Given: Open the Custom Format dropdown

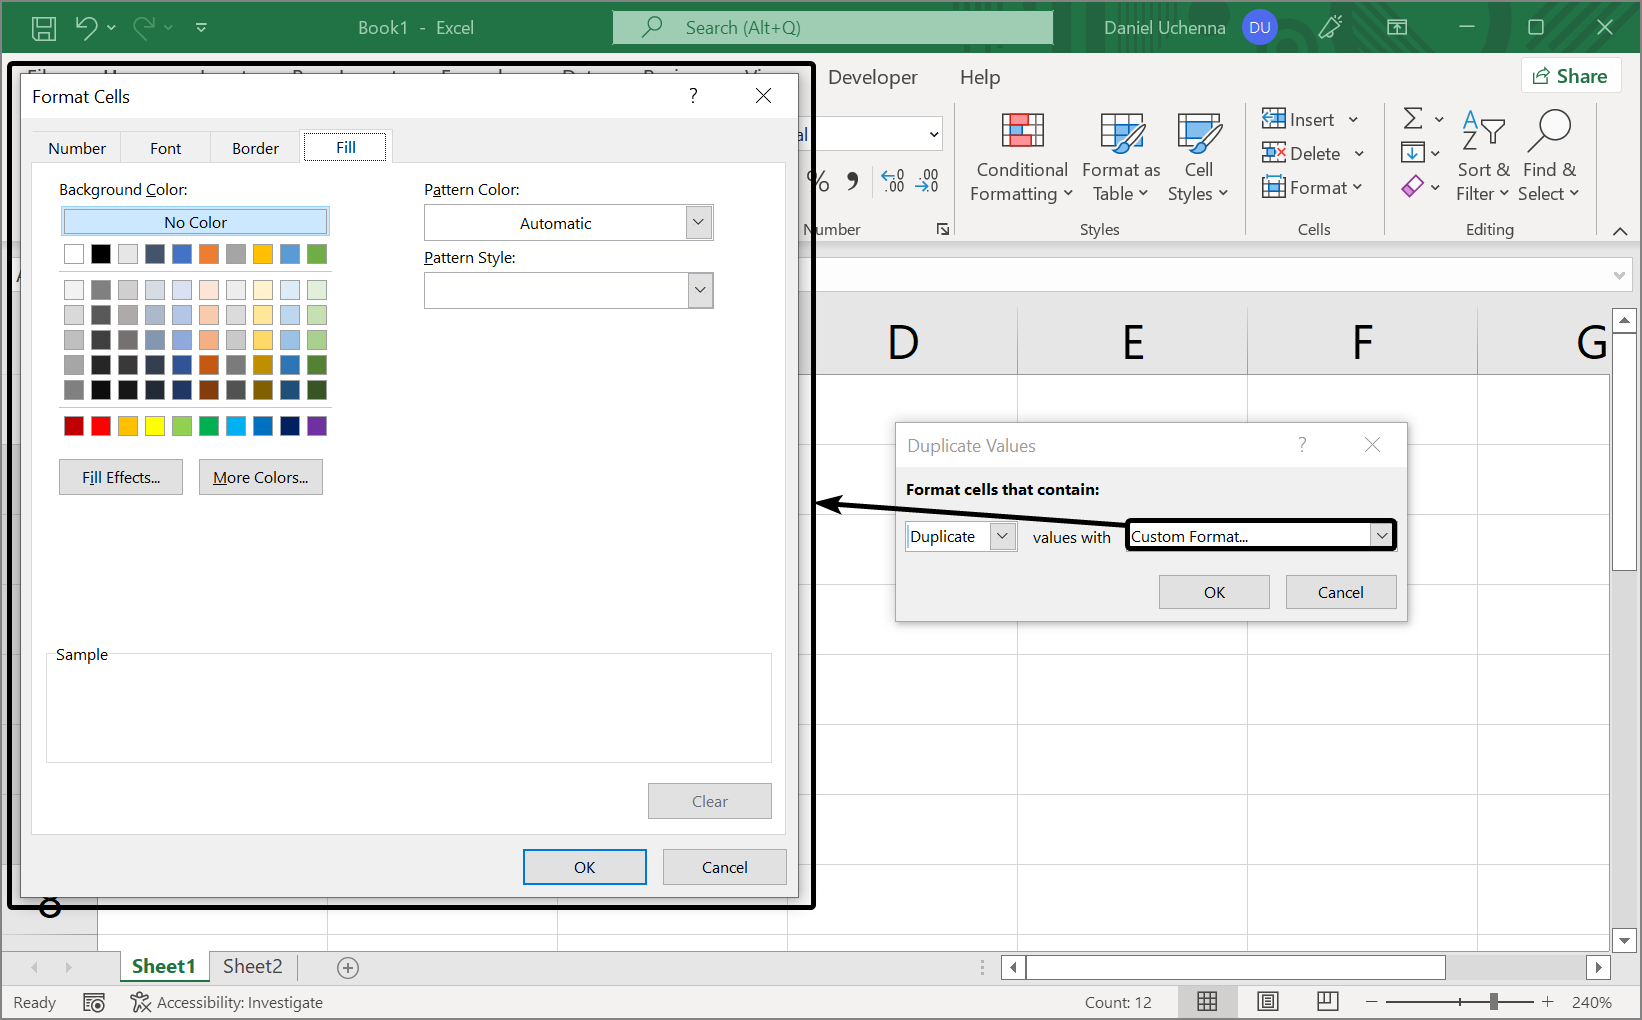Looking at the screenshot, I should pos(1381,536).
